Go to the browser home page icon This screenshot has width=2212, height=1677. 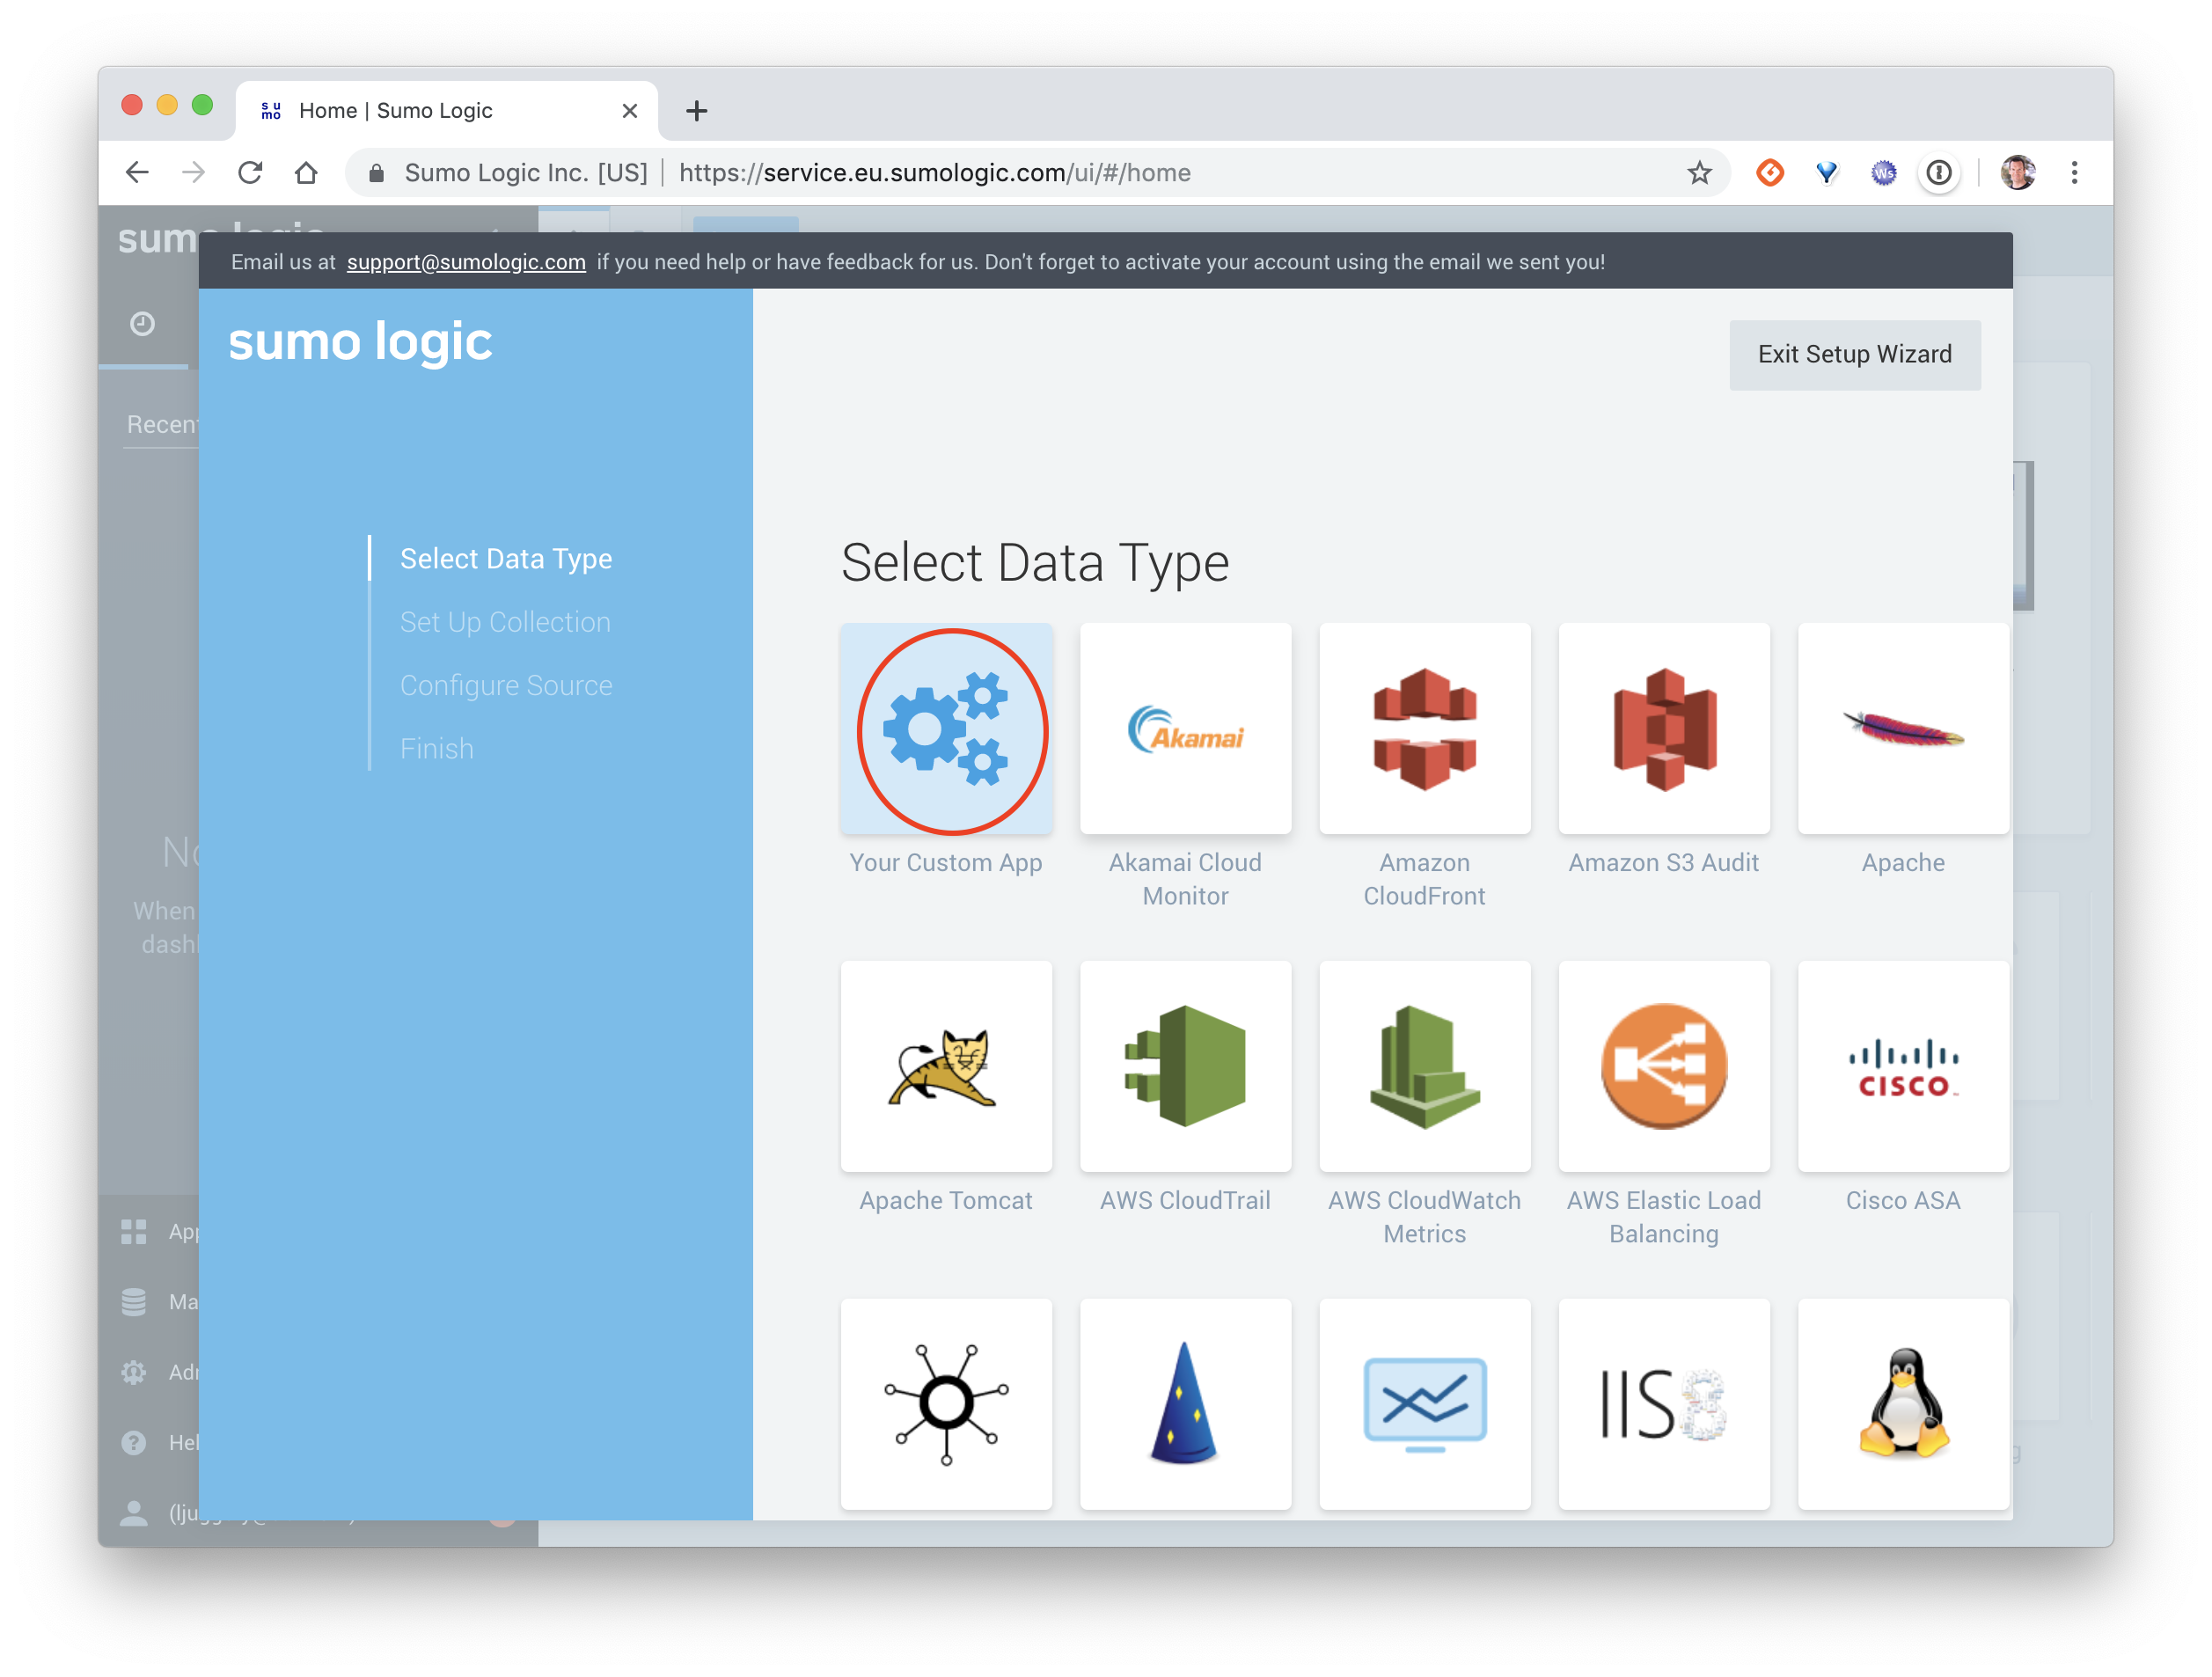[x=306, y=173]
